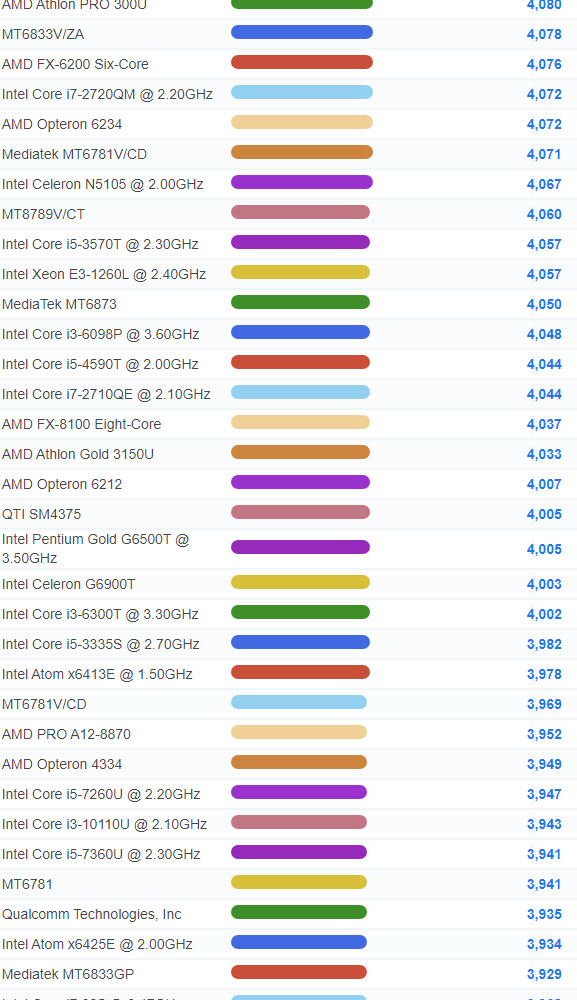Click the score 4,076

(544, 64)
